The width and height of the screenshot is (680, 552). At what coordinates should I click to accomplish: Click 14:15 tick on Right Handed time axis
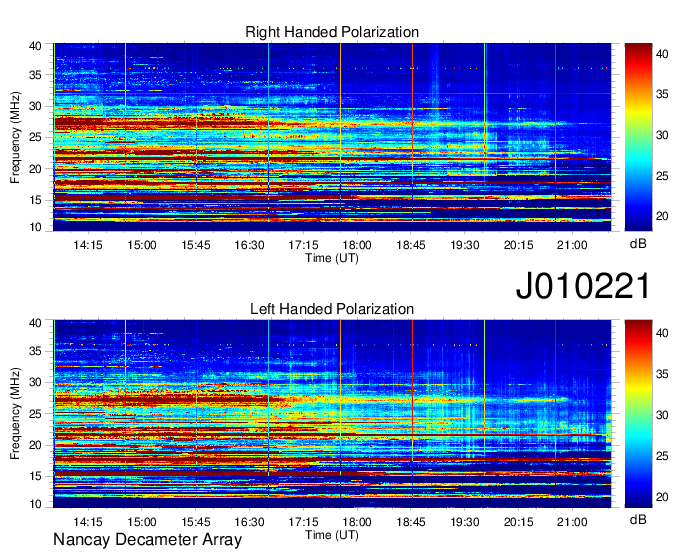point(88,245)
